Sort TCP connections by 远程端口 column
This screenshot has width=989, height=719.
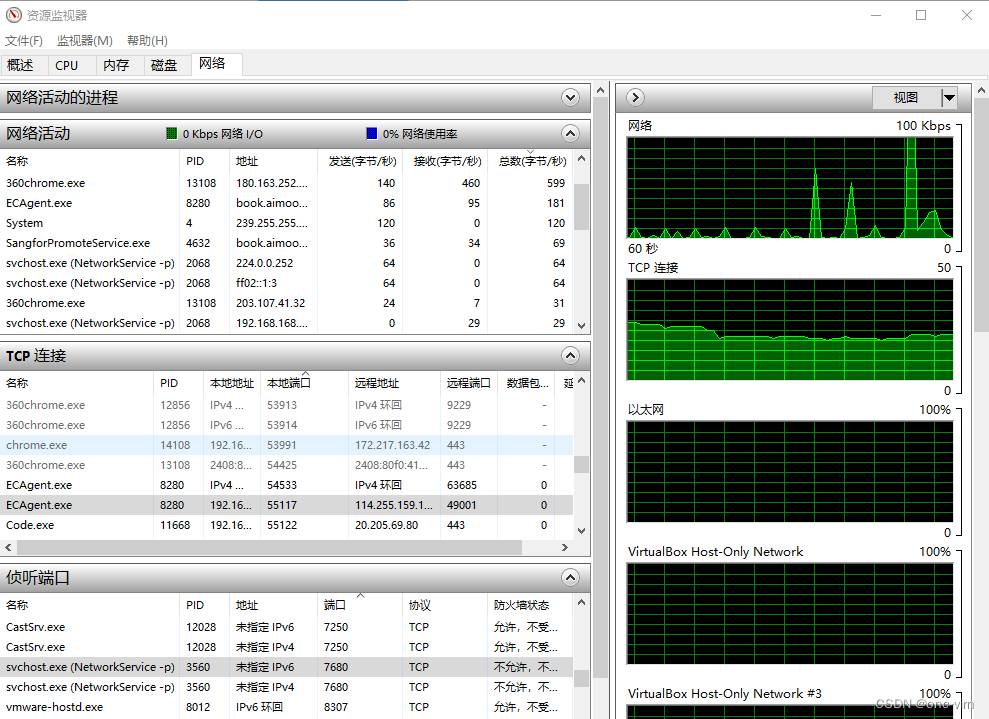point(469,383)
